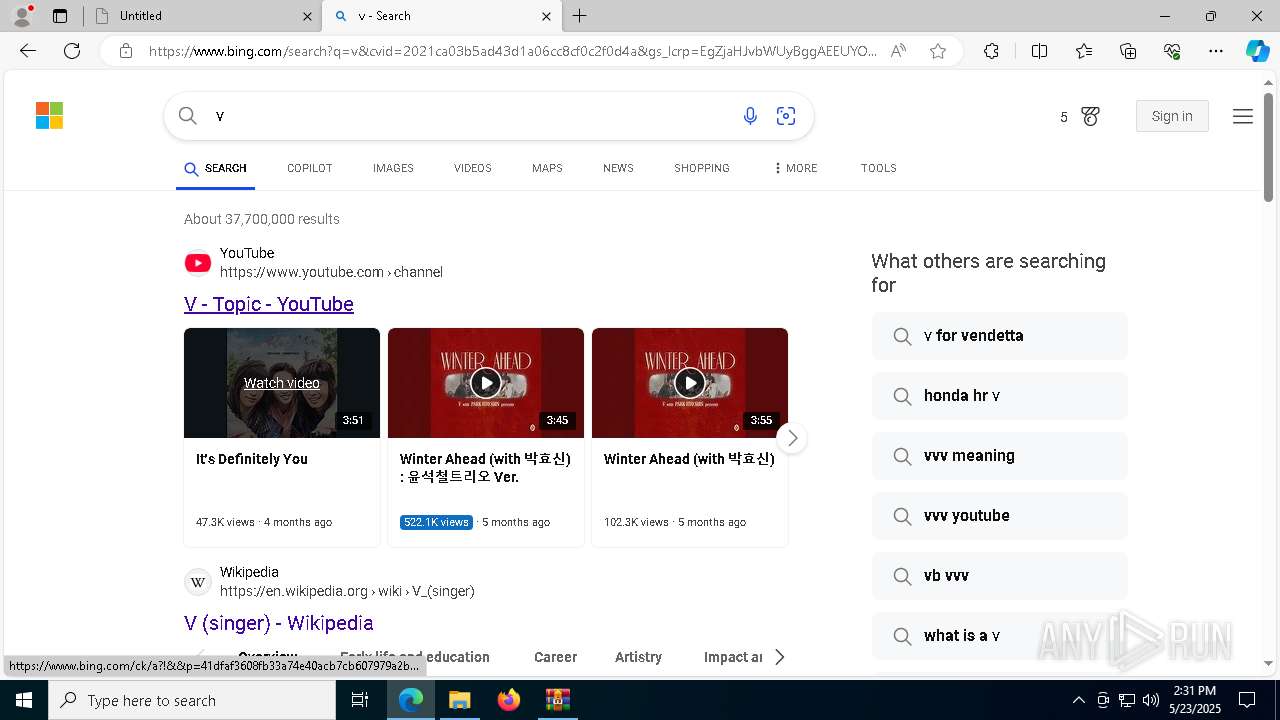Viewport: 1280px width, 720px height.
Task: Toggle read aloud in address bar
Action: 898,51
